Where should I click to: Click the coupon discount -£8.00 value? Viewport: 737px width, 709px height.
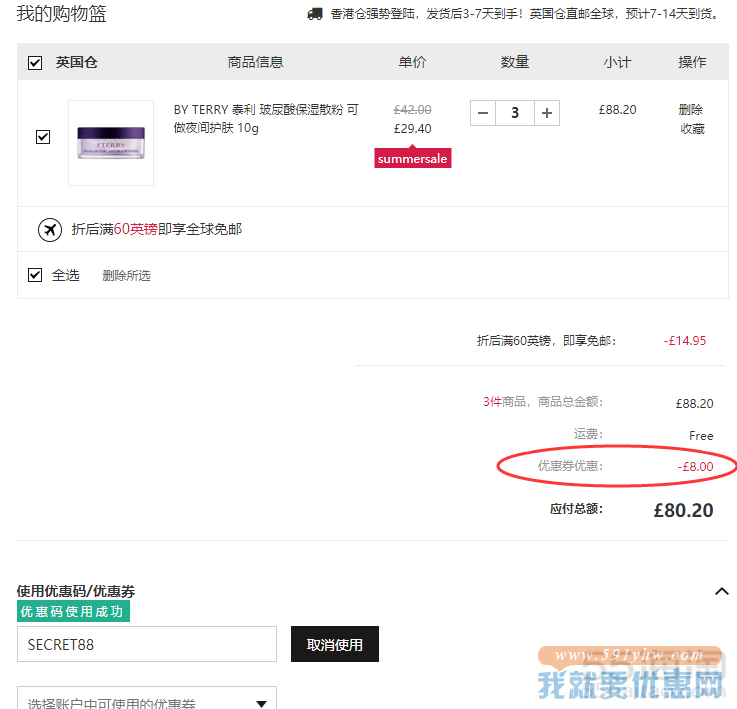click(695, 466)
